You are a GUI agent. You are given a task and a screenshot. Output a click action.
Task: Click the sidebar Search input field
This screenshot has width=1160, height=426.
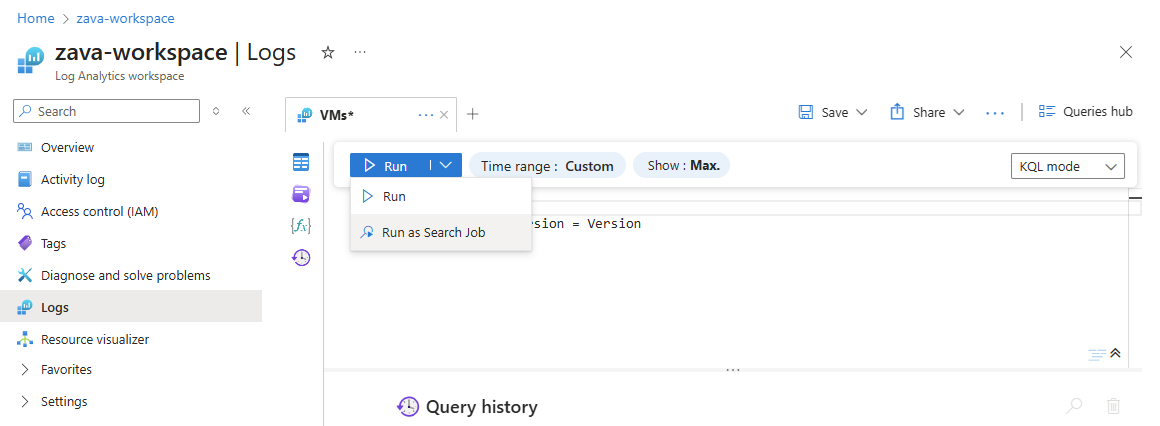coord(110,112)
